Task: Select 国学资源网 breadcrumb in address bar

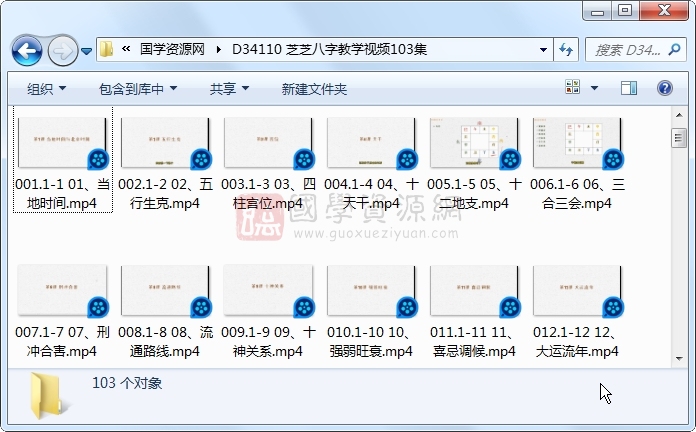Action: [172, 49]
